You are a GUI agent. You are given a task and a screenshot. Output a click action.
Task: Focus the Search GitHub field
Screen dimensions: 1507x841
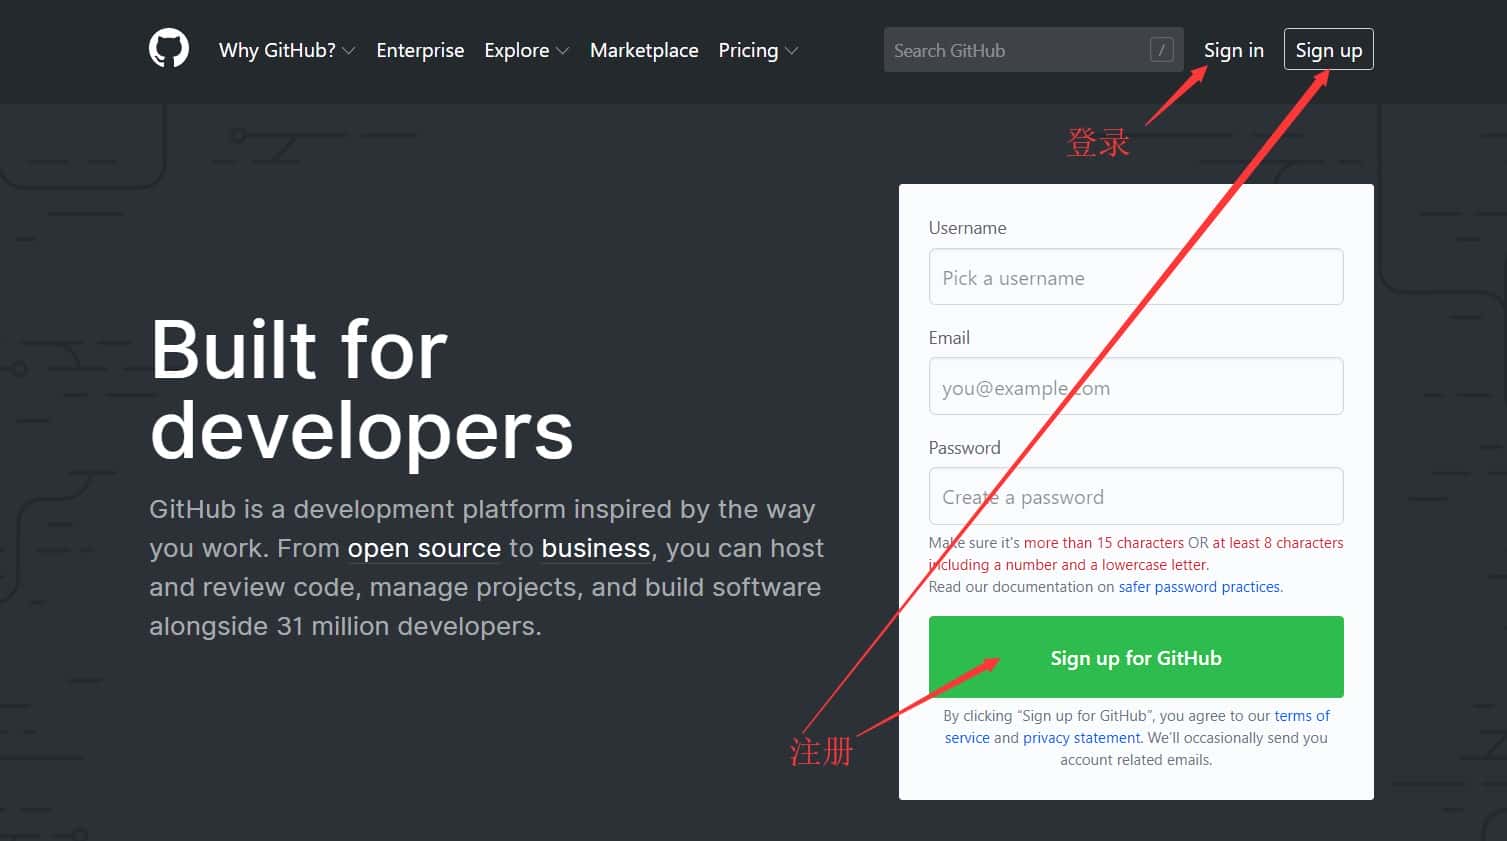click(x=1033, y=50)
